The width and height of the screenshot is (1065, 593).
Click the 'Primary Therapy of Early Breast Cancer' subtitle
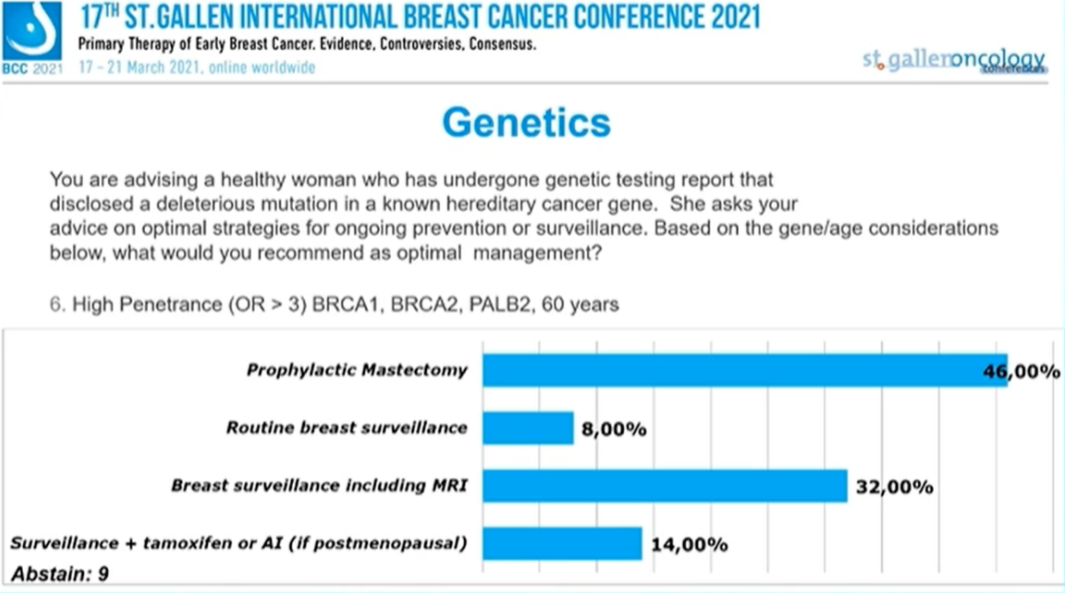pyautogui.click(x=307, y=46)
